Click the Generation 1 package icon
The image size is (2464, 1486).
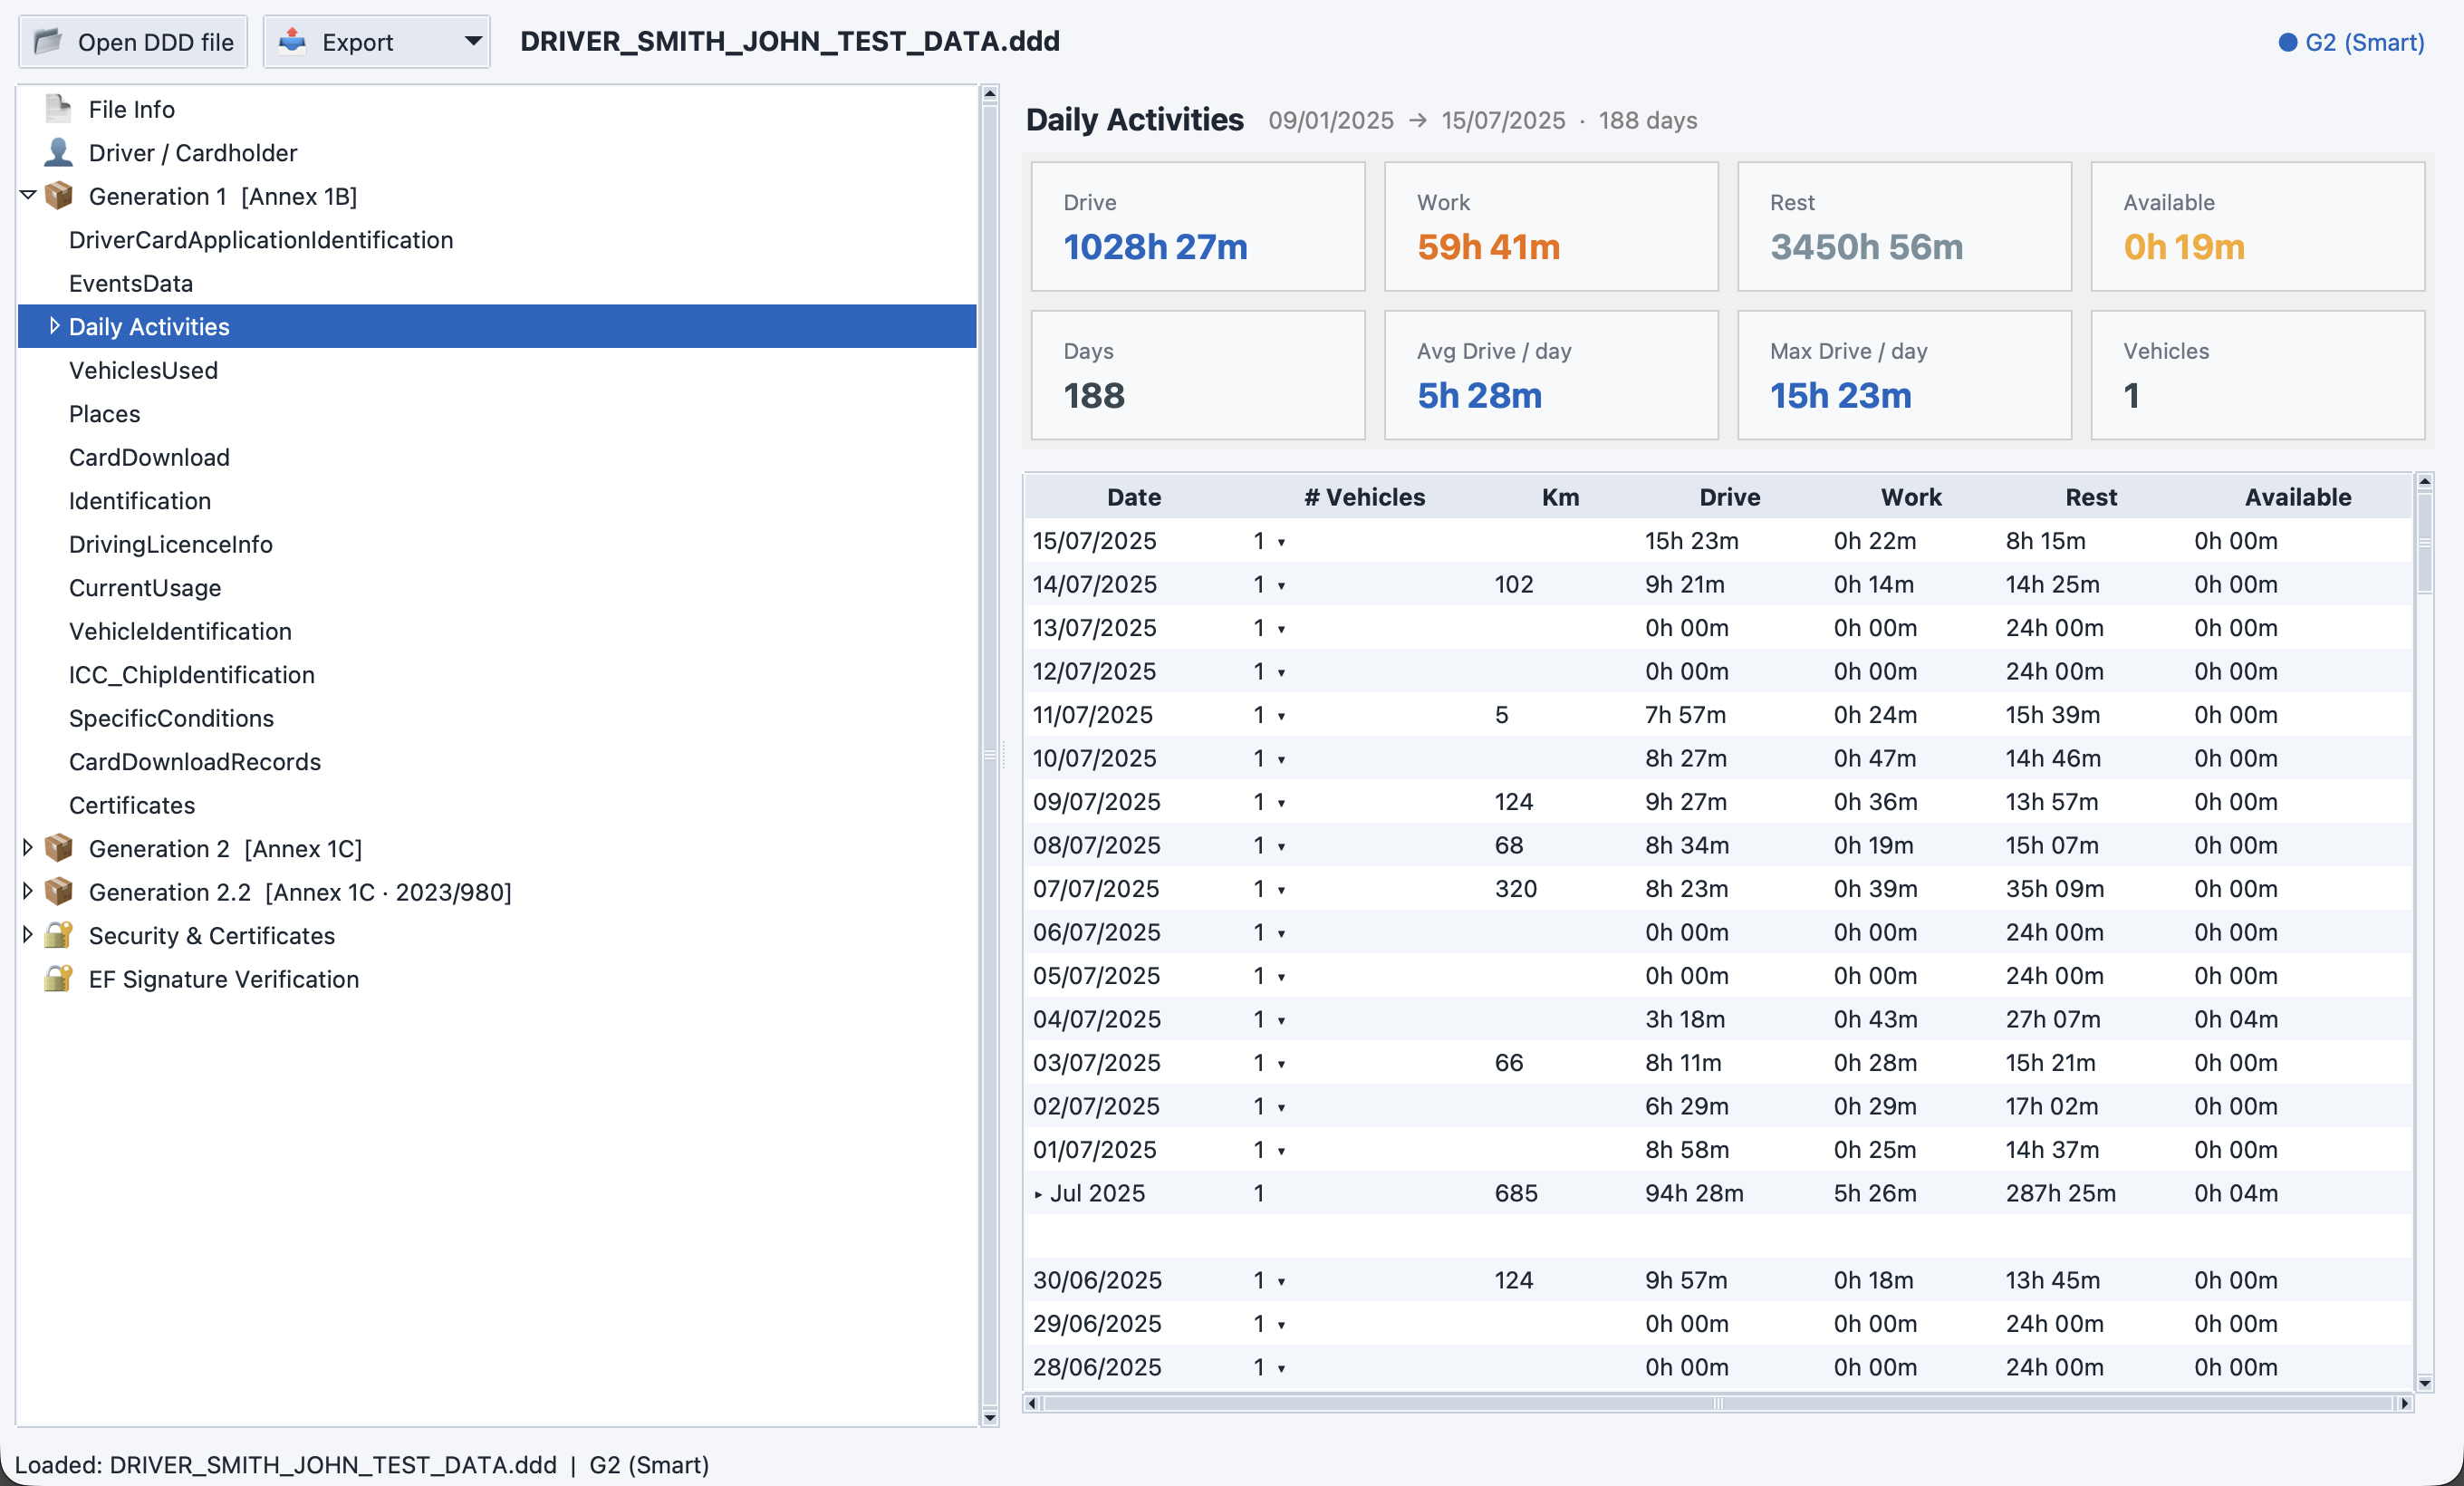tap(59, 195)
